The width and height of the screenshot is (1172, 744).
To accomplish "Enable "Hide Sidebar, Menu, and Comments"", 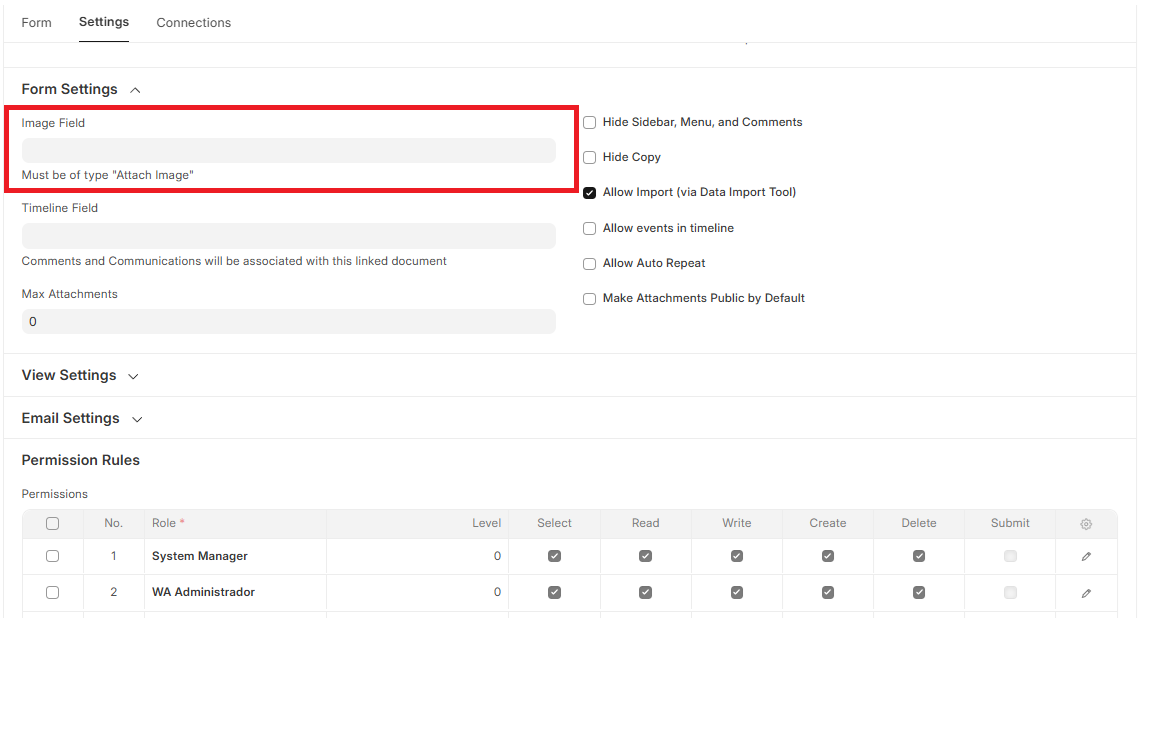I will tap(589, 122).
